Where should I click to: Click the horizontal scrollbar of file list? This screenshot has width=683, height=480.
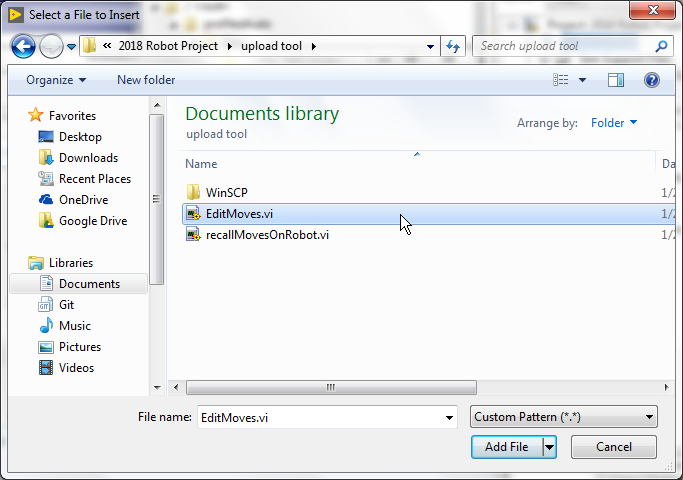[x=330, y=386]
